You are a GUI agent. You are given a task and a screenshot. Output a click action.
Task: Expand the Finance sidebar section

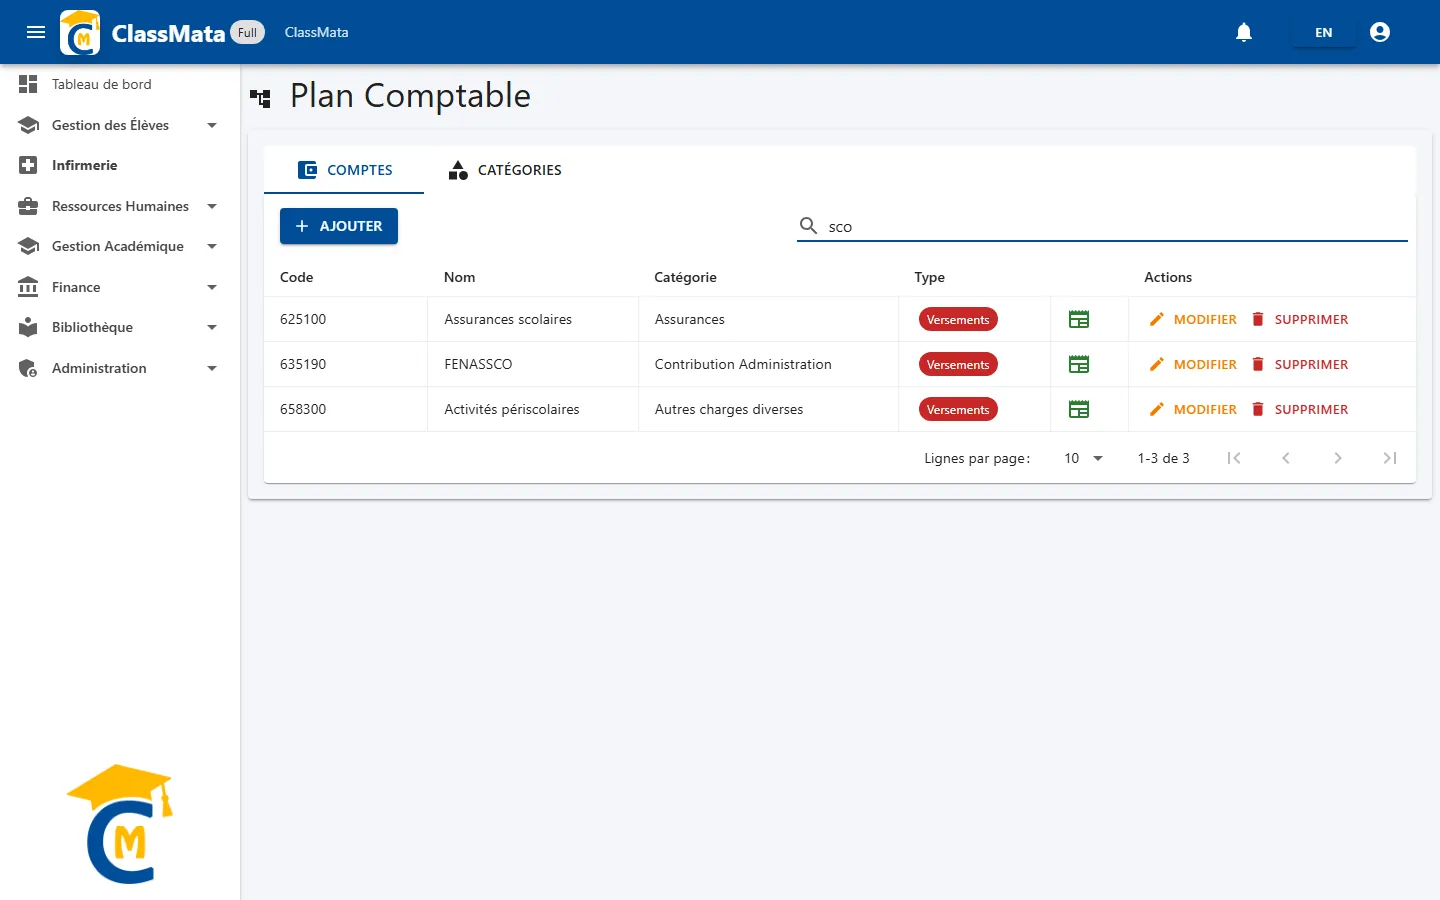[x=120, y=287]
